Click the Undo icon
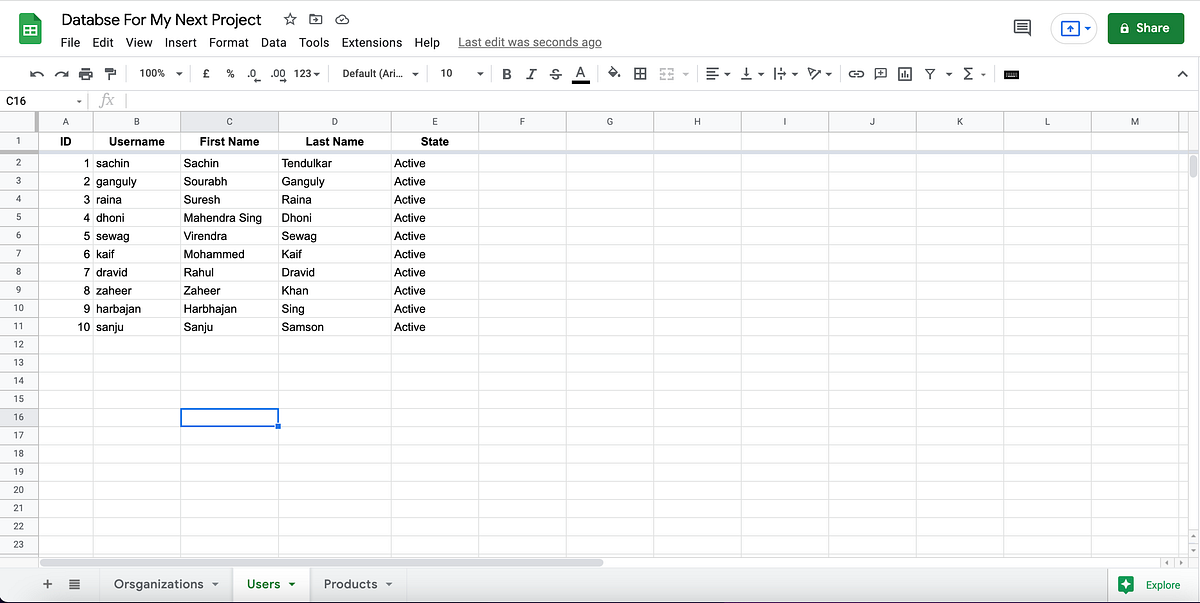Image resolution: width=1200 pixels, height=603 pixels. tap(37, 73)
